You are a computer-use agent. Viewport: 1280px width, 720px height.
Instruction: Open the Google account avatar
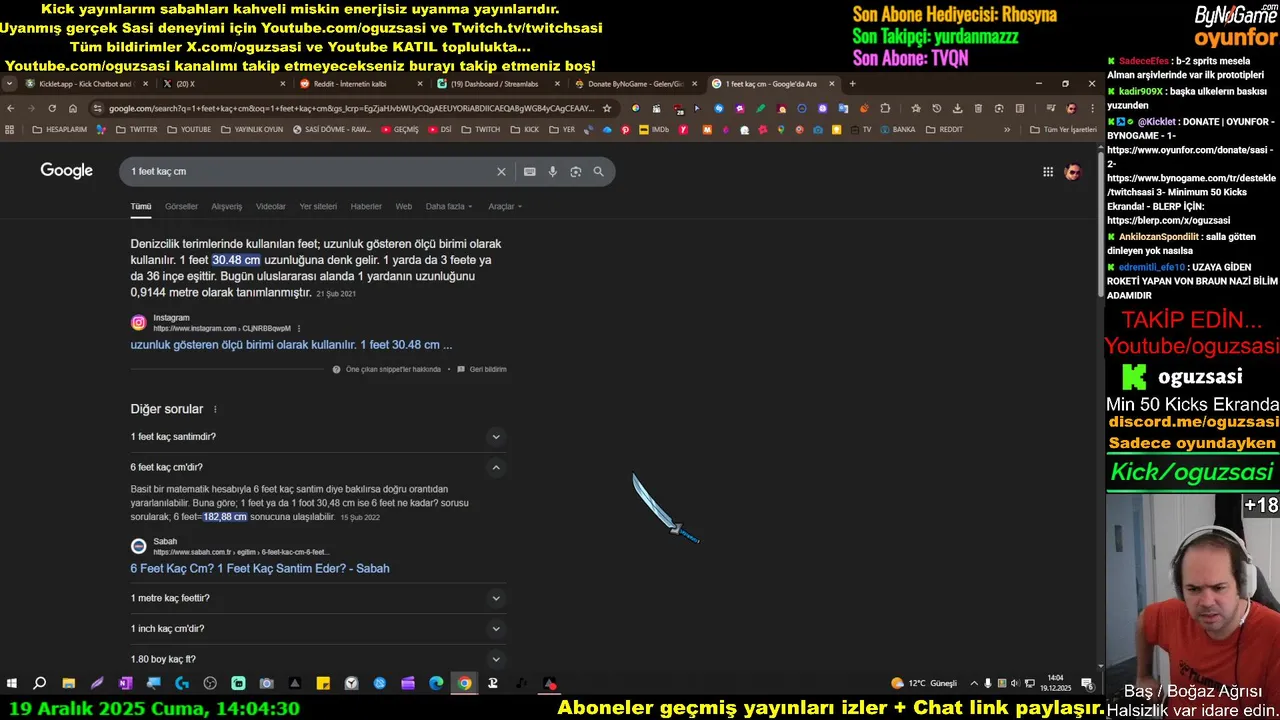pyautogui.click(x=1072, y=172)
